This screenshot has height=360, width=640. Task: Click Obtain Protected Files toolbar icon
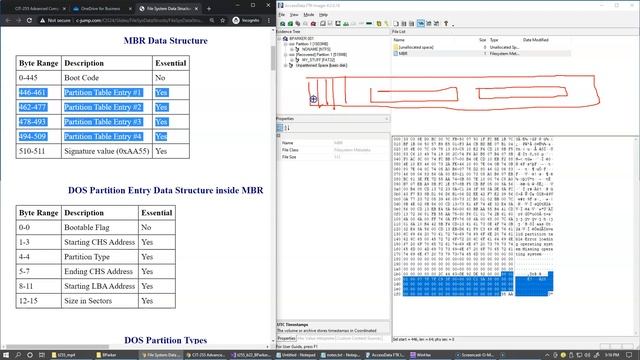[x=379, y=24]
